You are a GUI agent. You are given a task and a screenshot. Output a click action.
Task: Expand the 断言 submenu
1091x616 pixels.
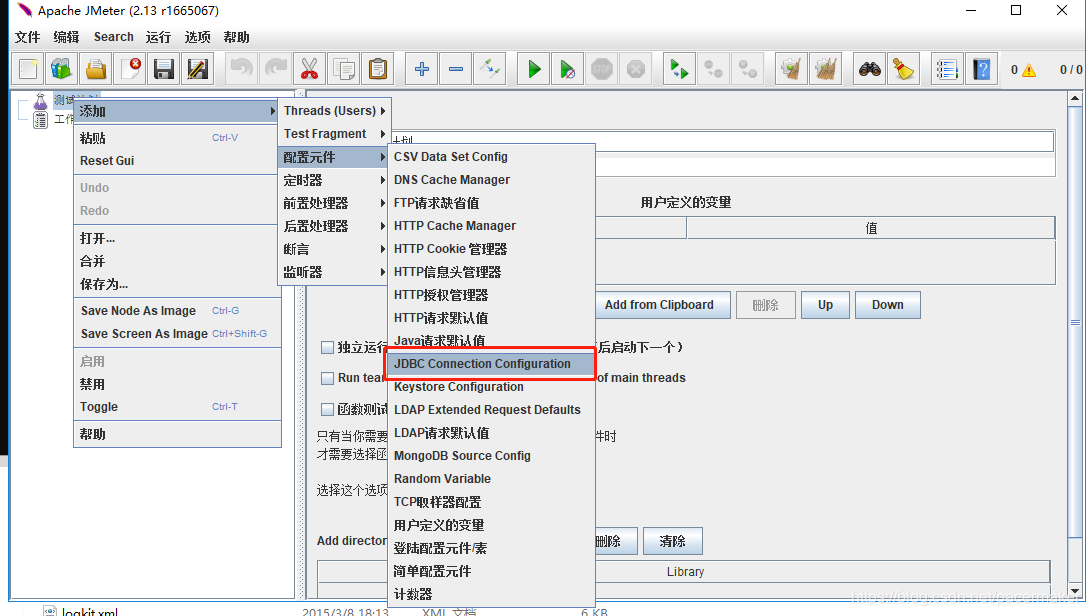[334, 249]
